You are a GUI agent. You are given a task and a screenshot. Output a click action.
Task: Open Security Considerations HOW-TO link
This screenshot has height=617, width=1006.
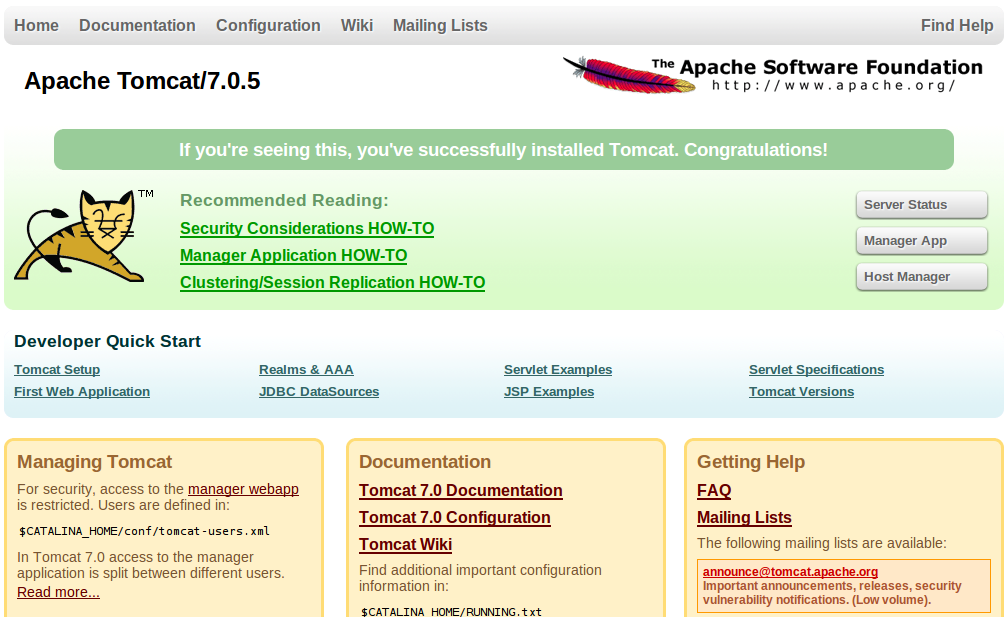307,228
